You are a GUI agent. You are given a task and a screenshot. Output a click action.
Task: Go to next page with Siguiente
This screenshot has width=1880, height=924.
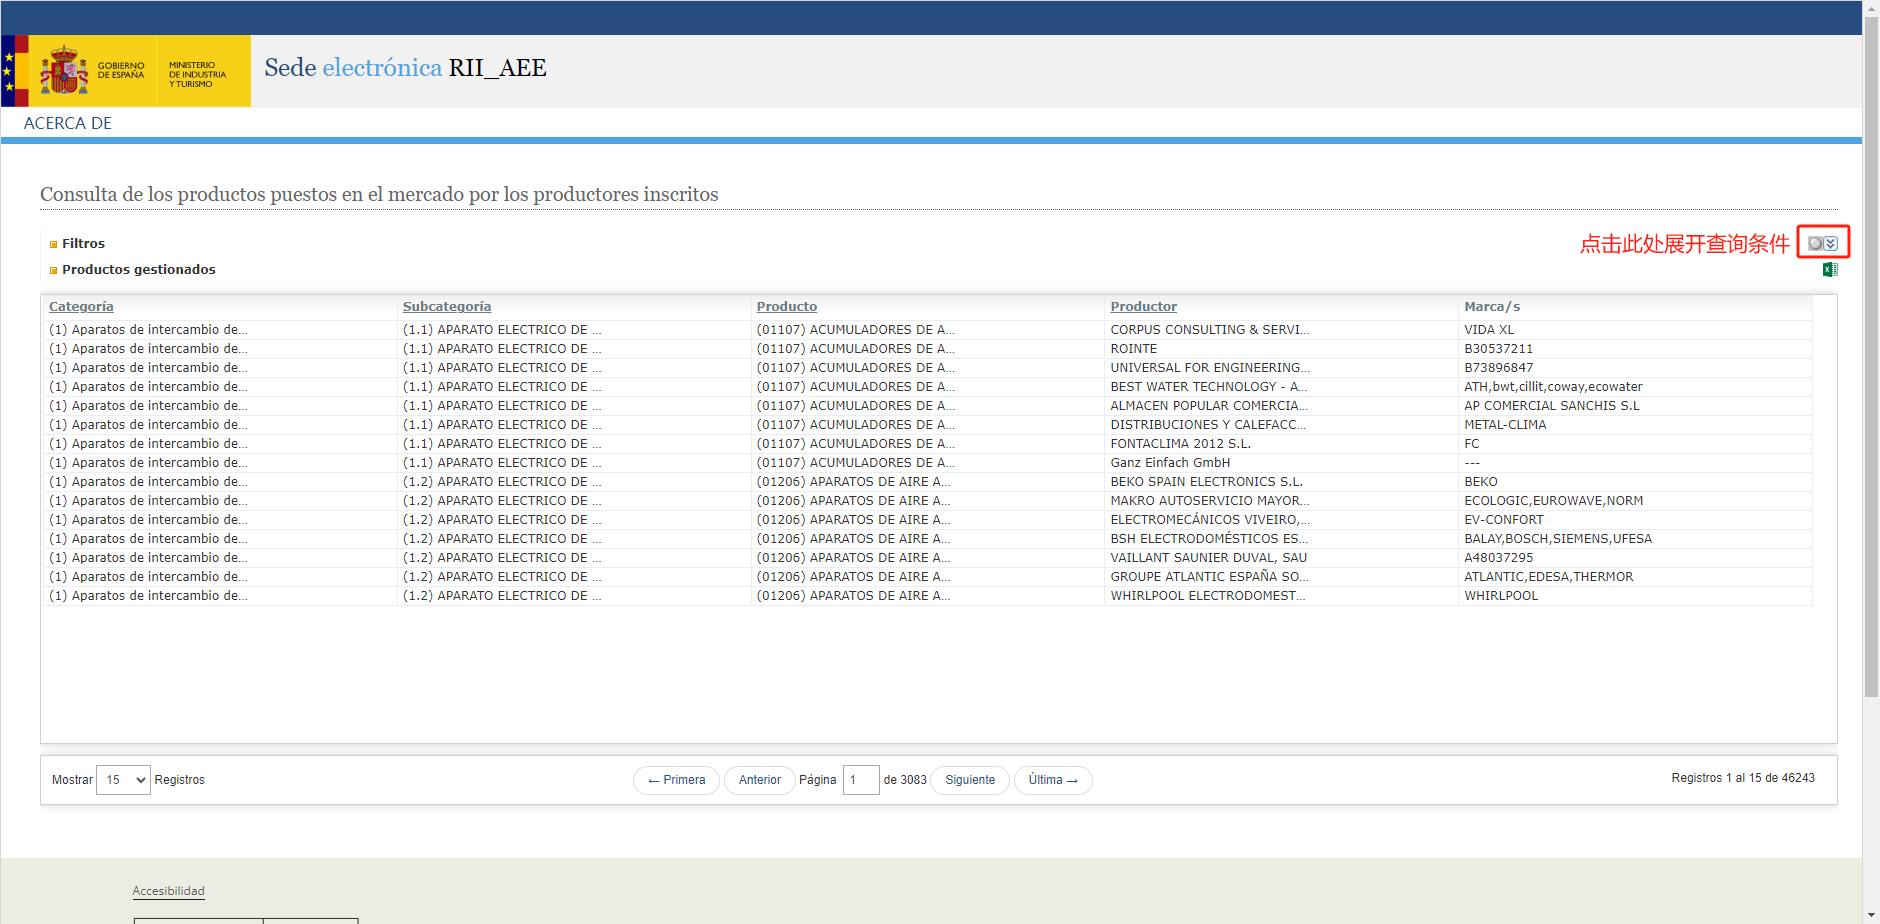tap(970, 780)
